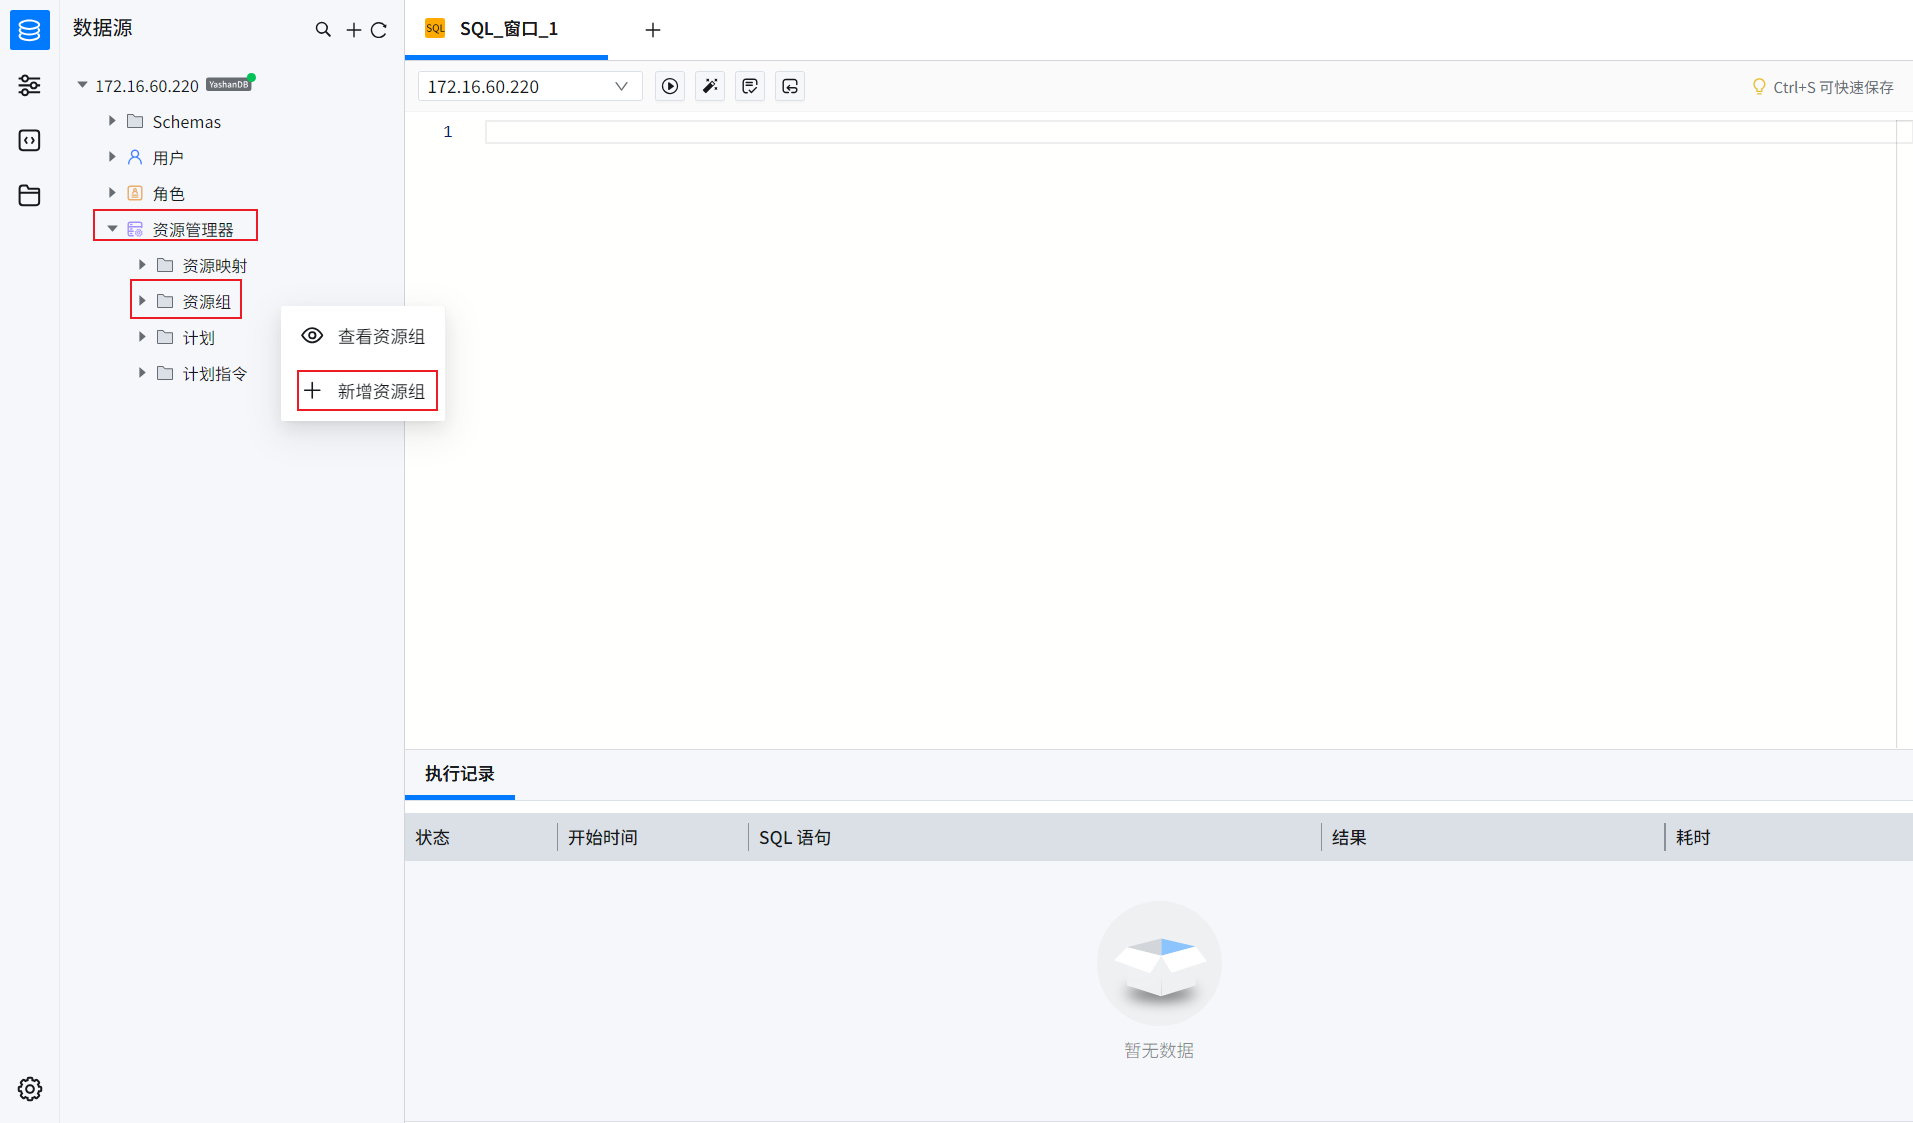
Task: Expand the 计划指令 folder arrow
Action: click(142, 373)
